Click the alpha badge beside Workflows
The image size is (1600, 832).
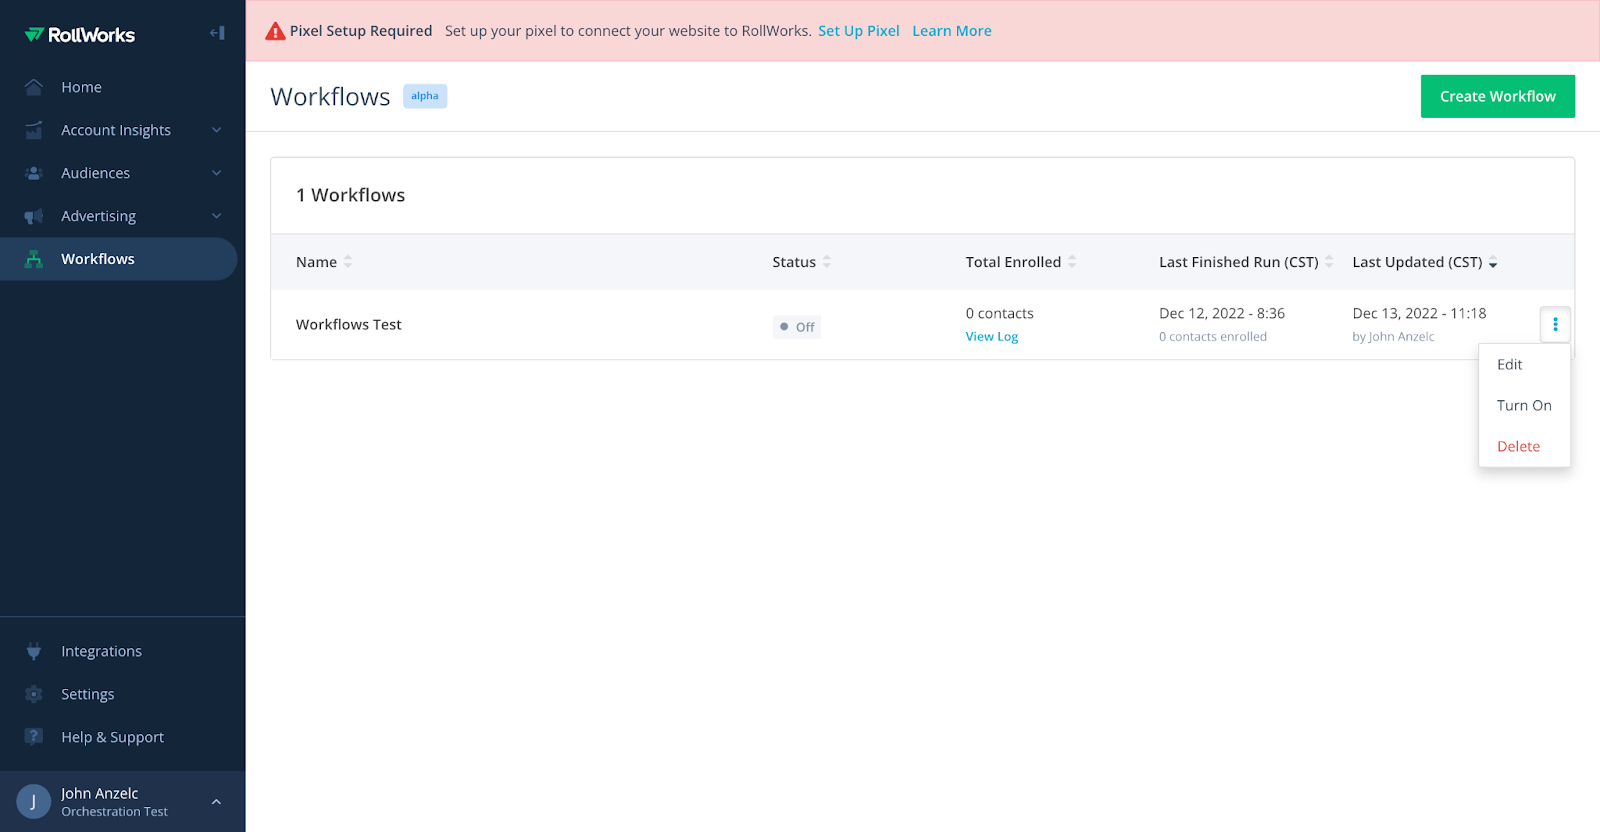[x=425, y=96]
